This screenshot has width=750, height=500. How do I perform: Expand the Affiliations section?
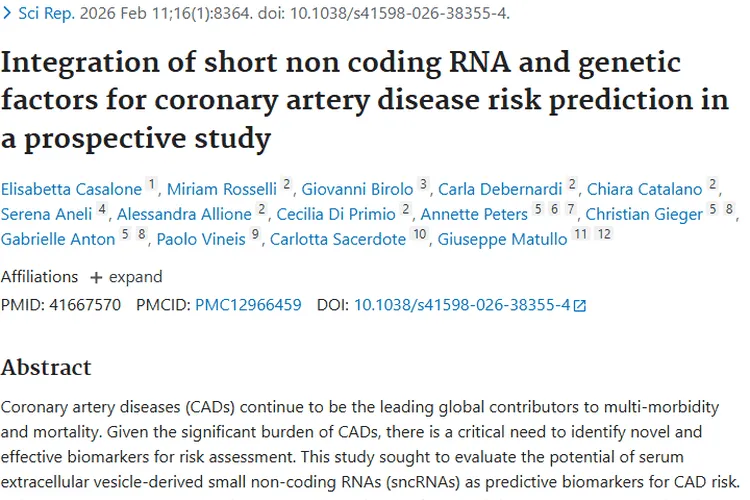(x=126, y=277)
